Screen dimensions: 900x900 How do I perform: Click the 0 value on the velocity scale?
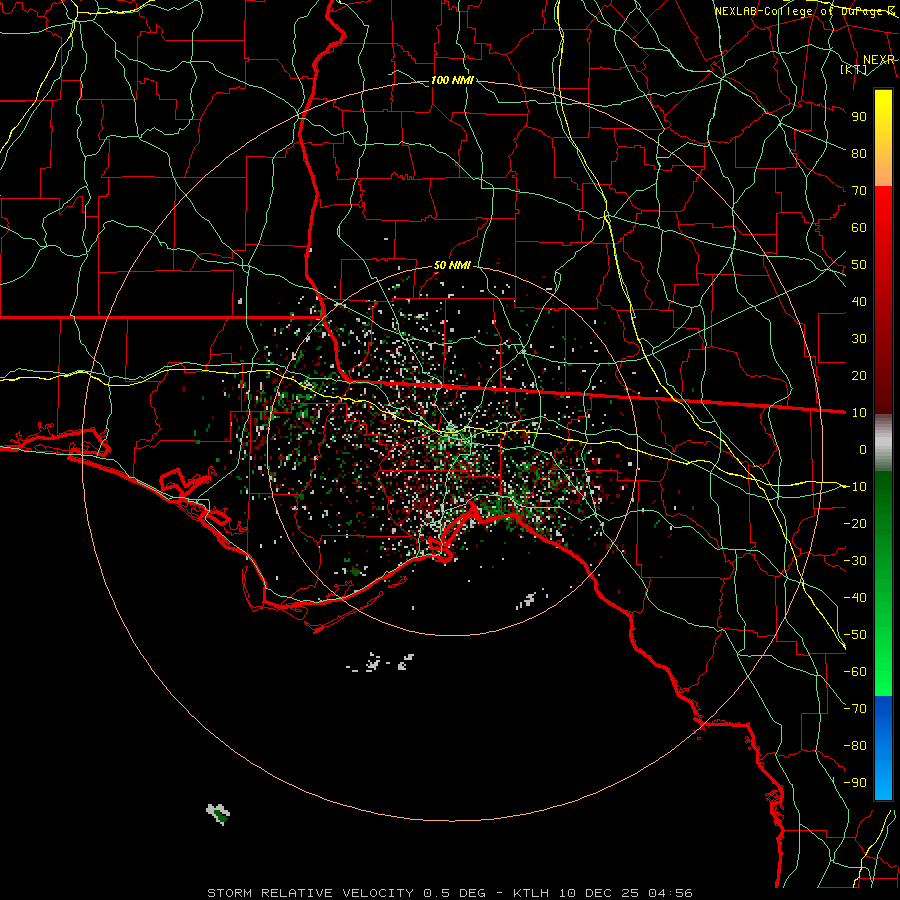point(863,449)
